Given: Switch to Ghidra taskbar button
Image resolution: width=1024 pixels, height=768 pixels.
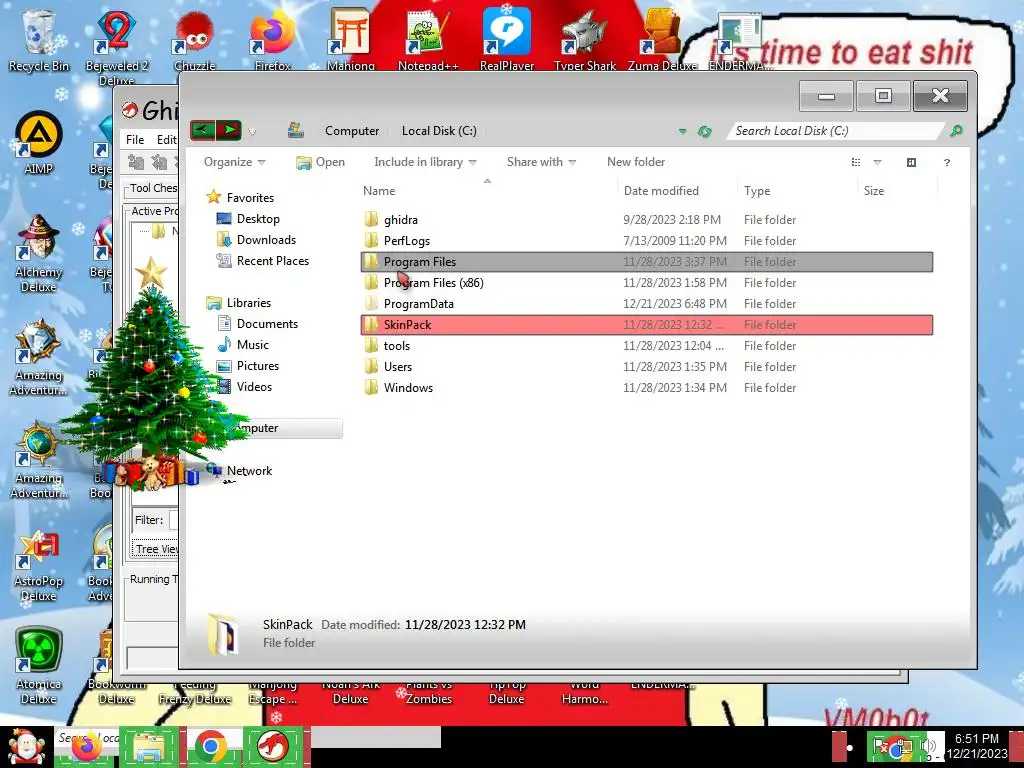Looking at the screenshot, I should tap(273, 747).
